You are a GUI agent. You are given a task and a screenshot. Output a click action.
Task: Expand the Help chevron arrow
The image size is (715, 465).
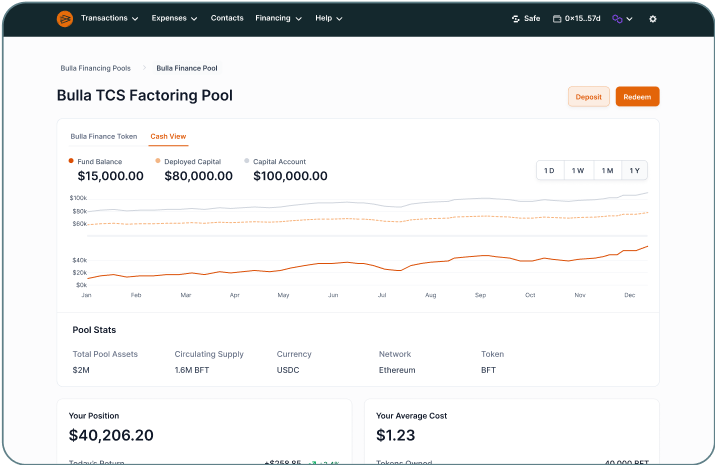[339, 19]
